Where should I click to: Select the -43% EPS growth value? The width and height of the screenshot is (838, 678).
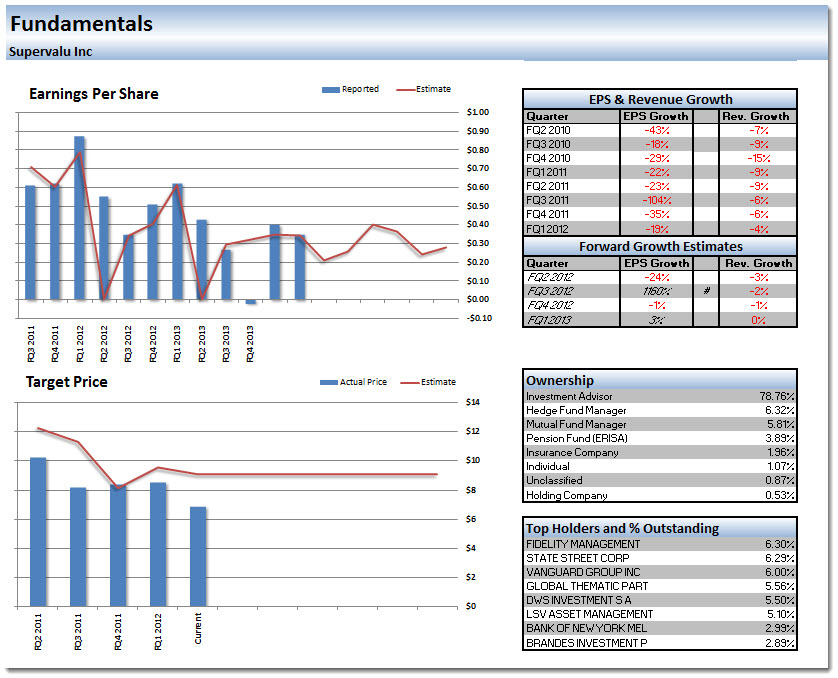656,130
